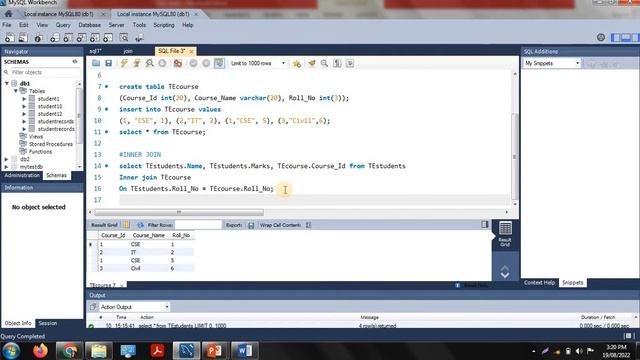Viewport: 640px width, 360px height.
Task: Switch to the Context Help tab
Action: pyautogui.click(x=539, y=282)
